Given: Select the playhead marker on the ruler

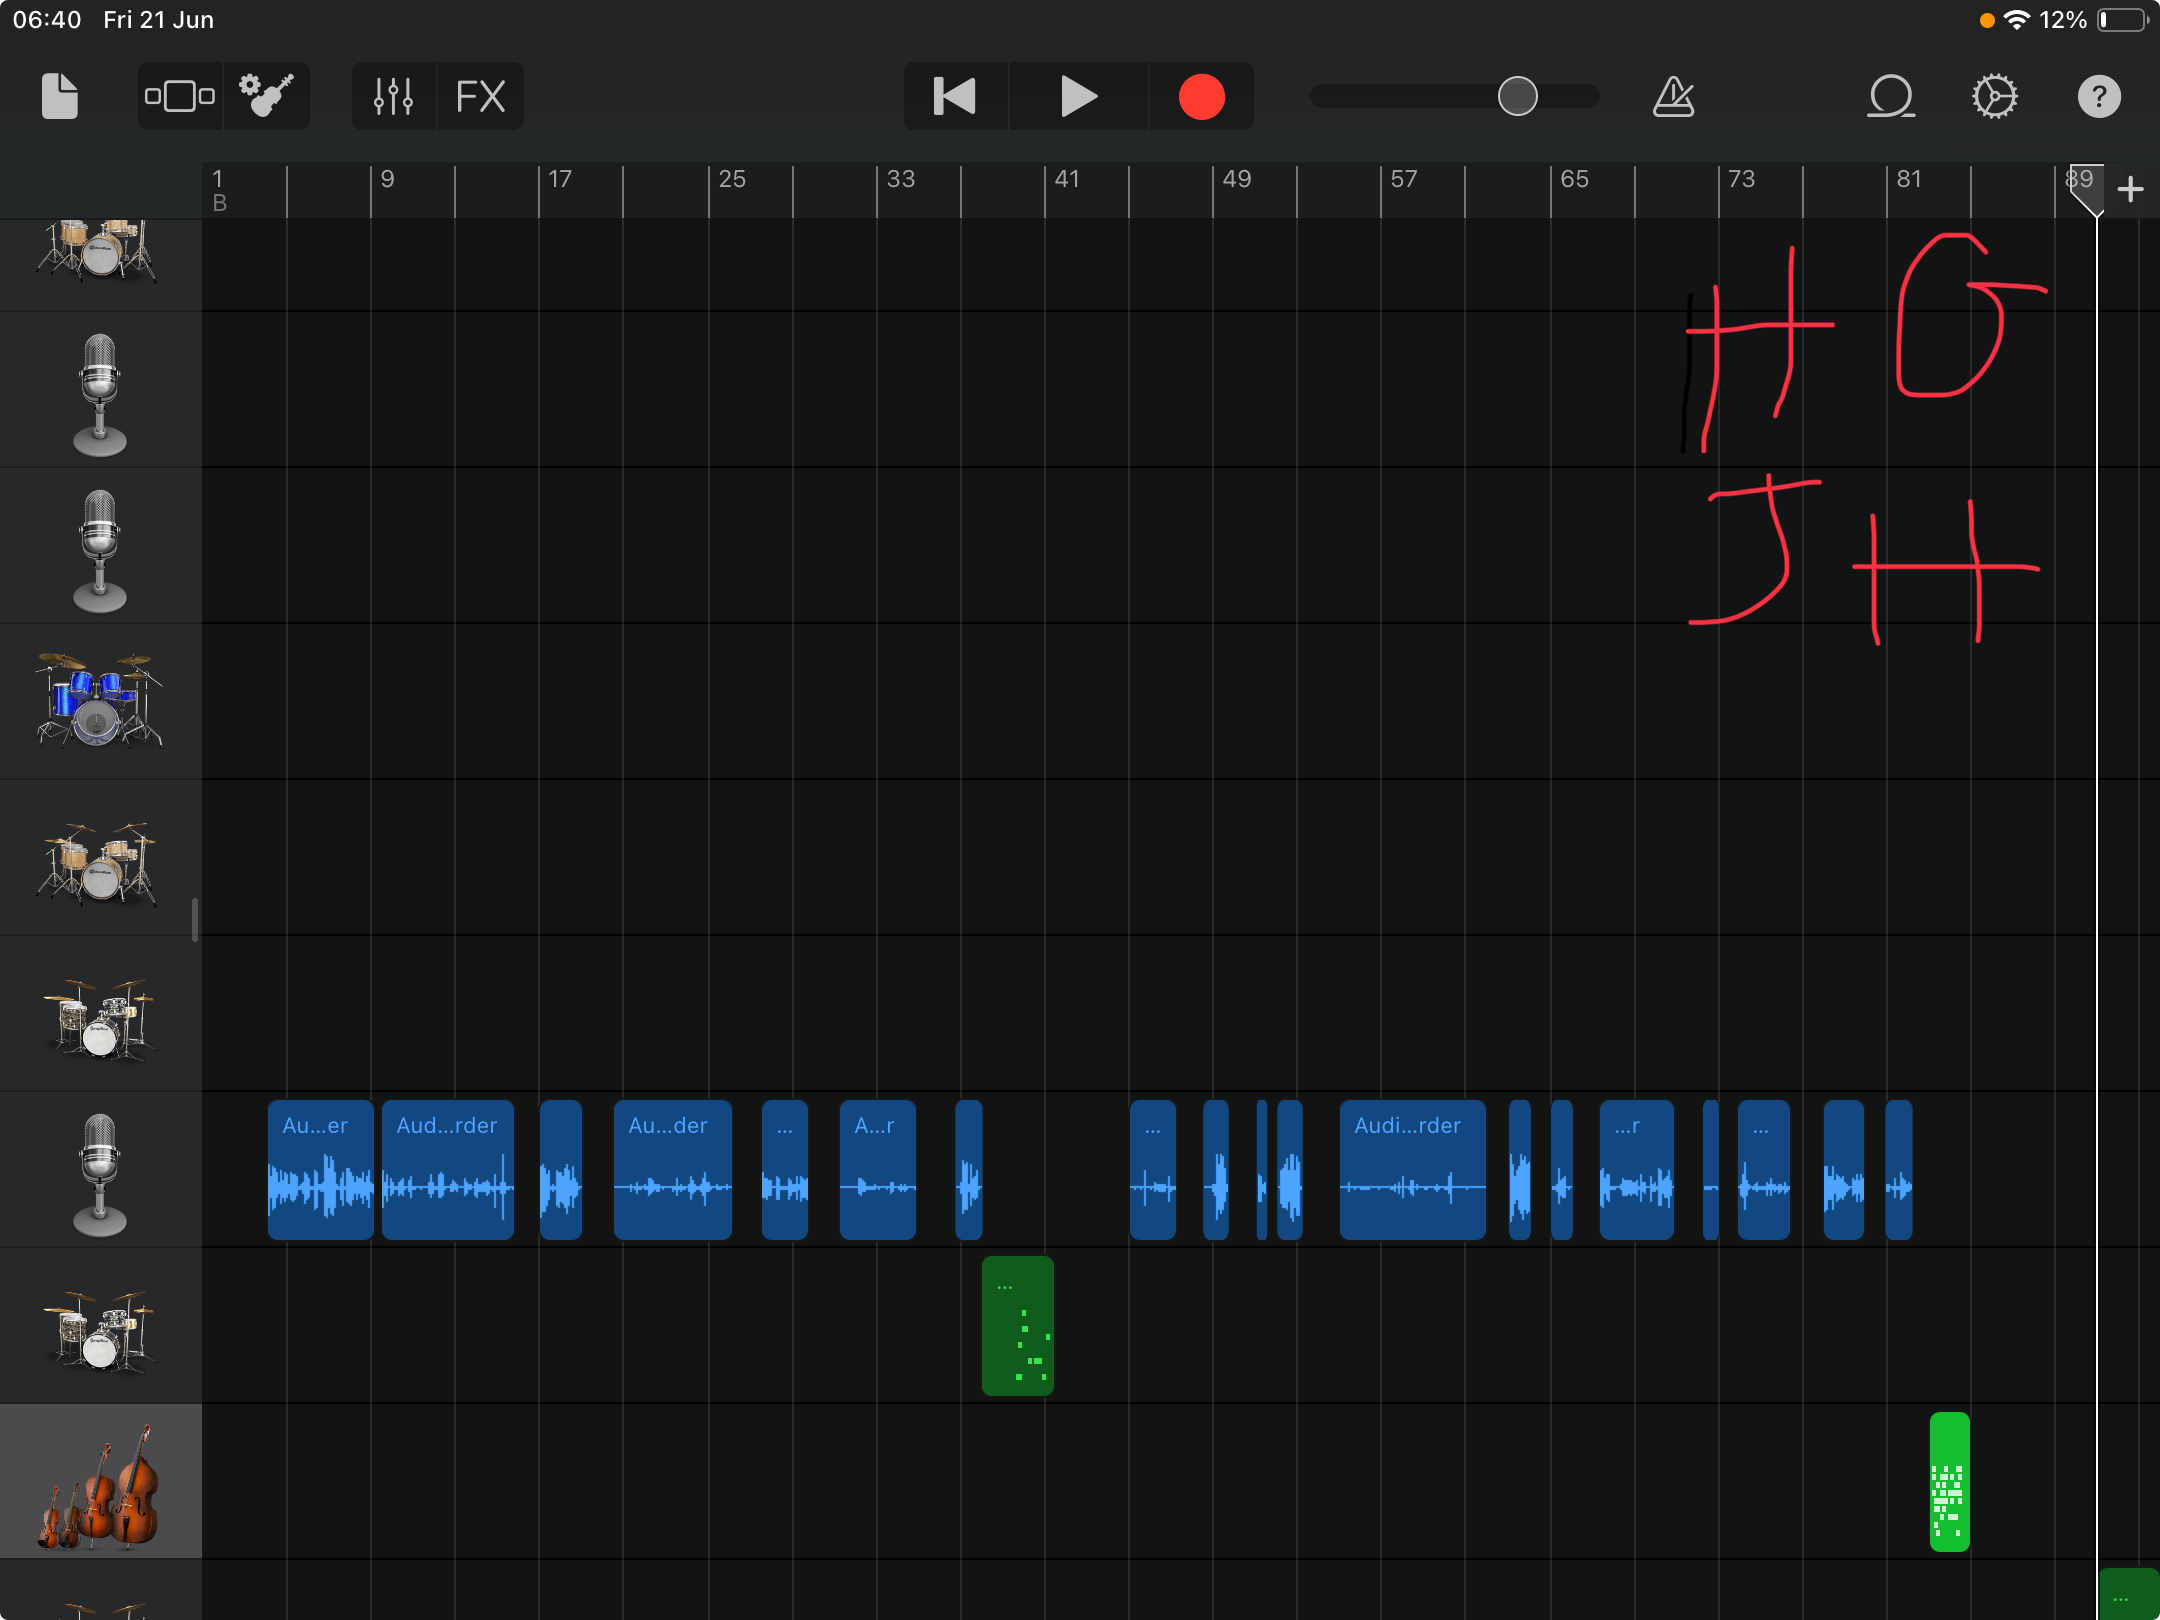Looking at the screenshot, I should coord(2087,189).
